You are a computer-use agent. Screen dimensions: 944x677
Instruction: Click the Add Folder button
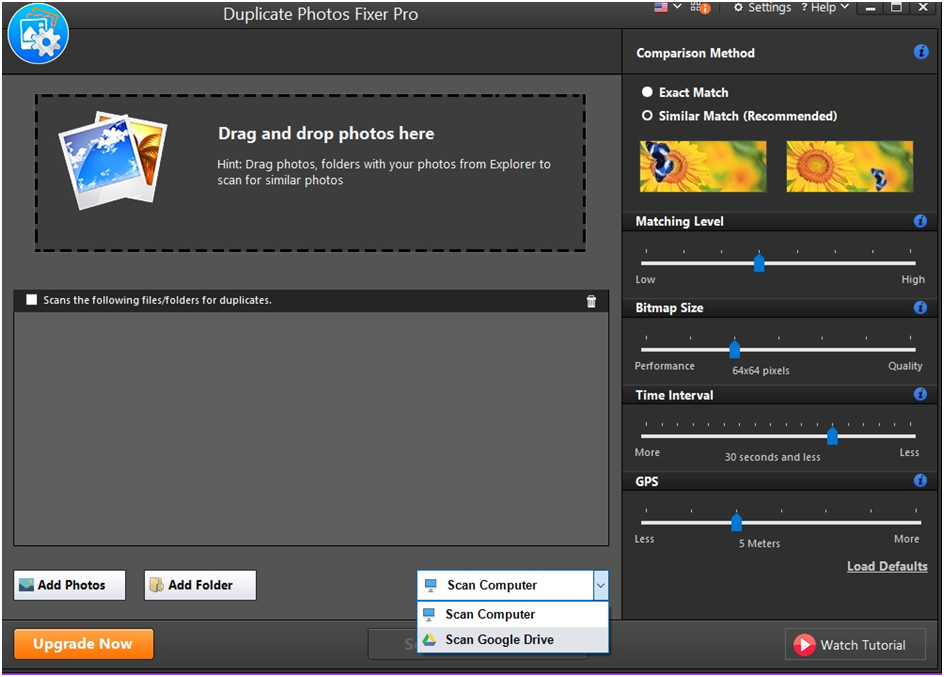point(200,585)
